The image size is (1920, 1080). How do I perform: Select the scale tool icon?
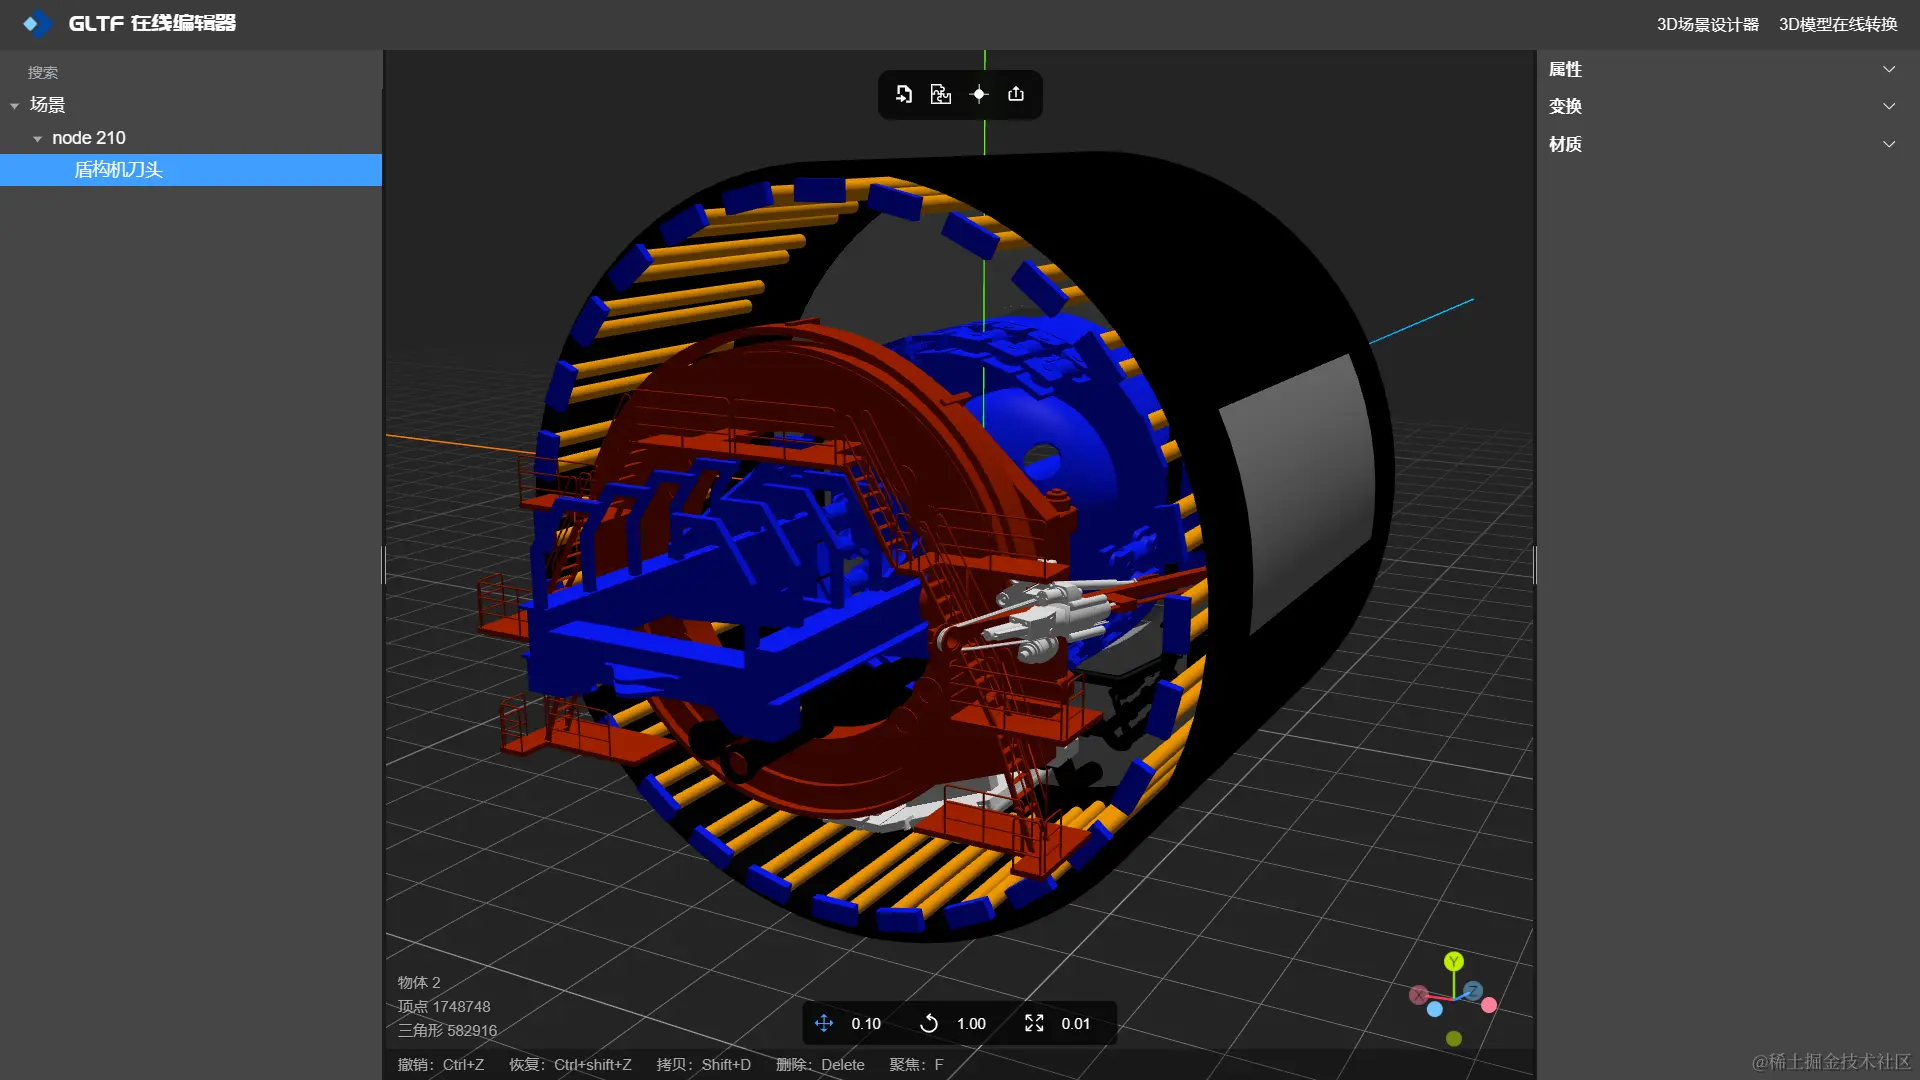(x=1034, y=1023)
